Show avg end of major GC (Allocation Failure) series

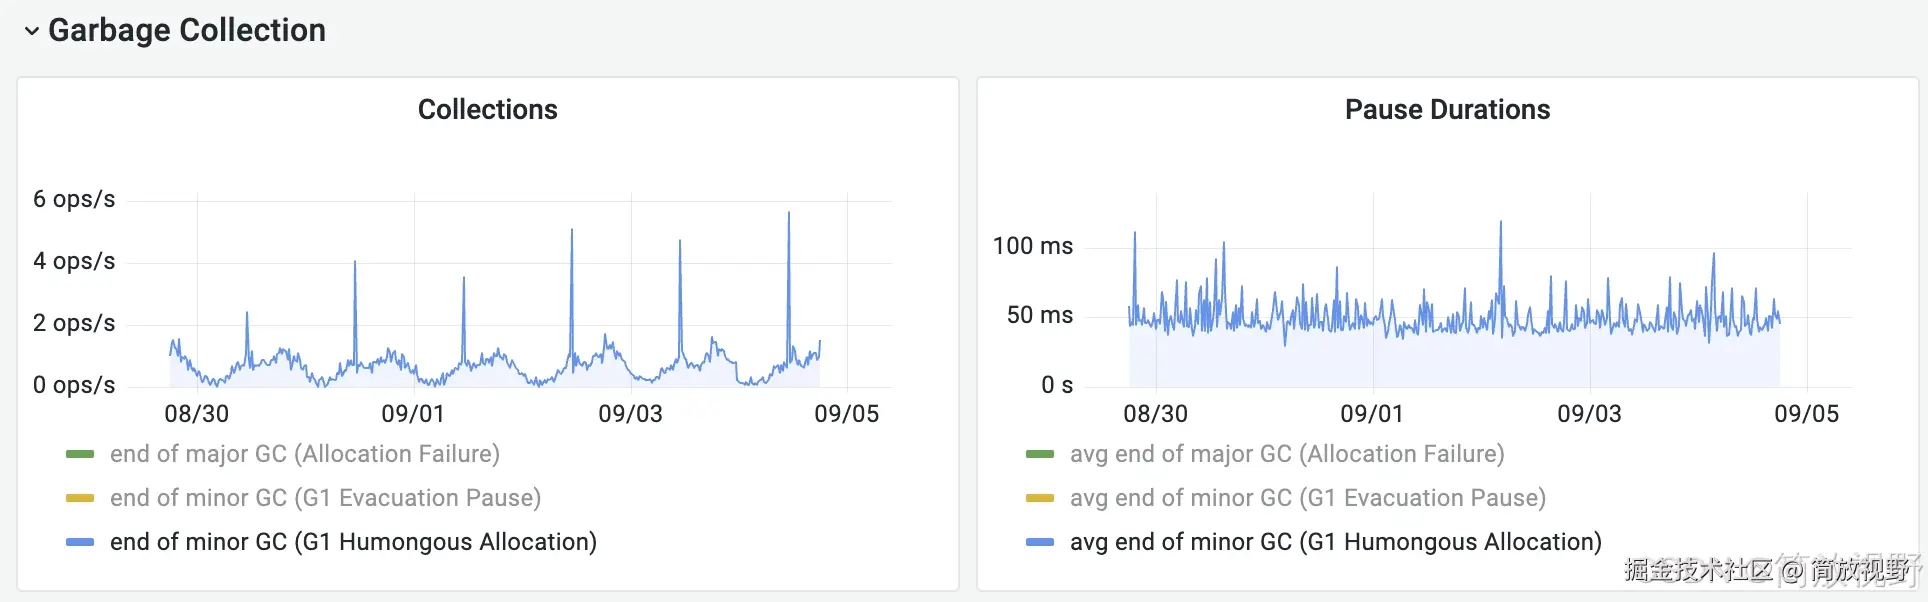click(1287, 454)
